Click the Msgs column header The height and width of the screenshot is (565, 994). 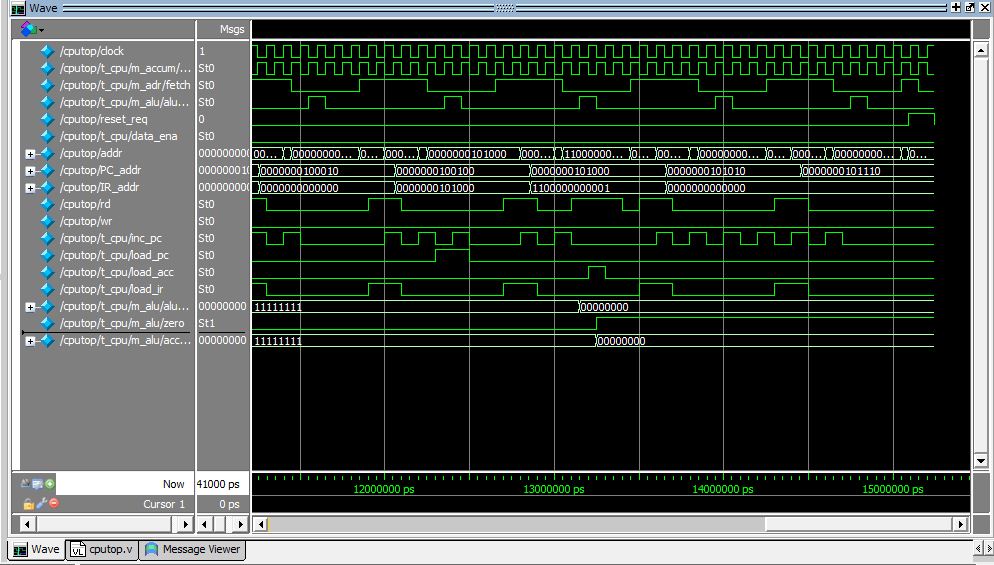tap(232, 29)
